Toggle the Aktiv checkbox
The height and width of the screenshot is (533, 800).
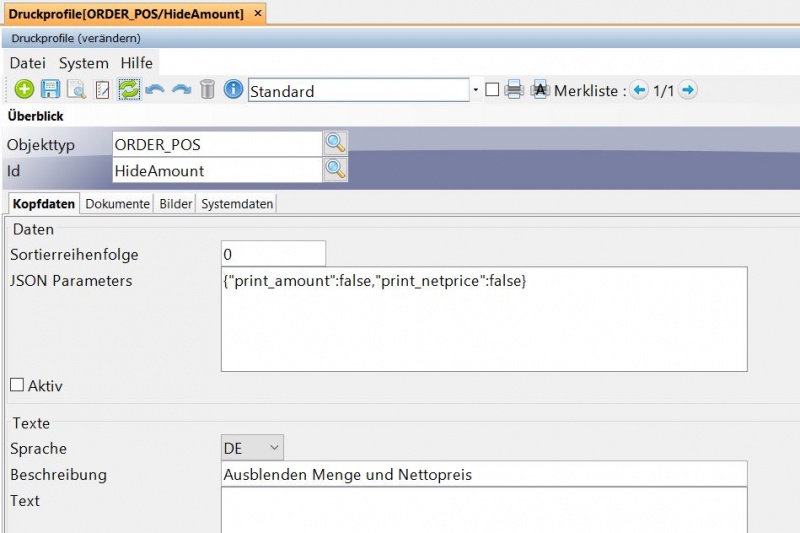(16, 385)
